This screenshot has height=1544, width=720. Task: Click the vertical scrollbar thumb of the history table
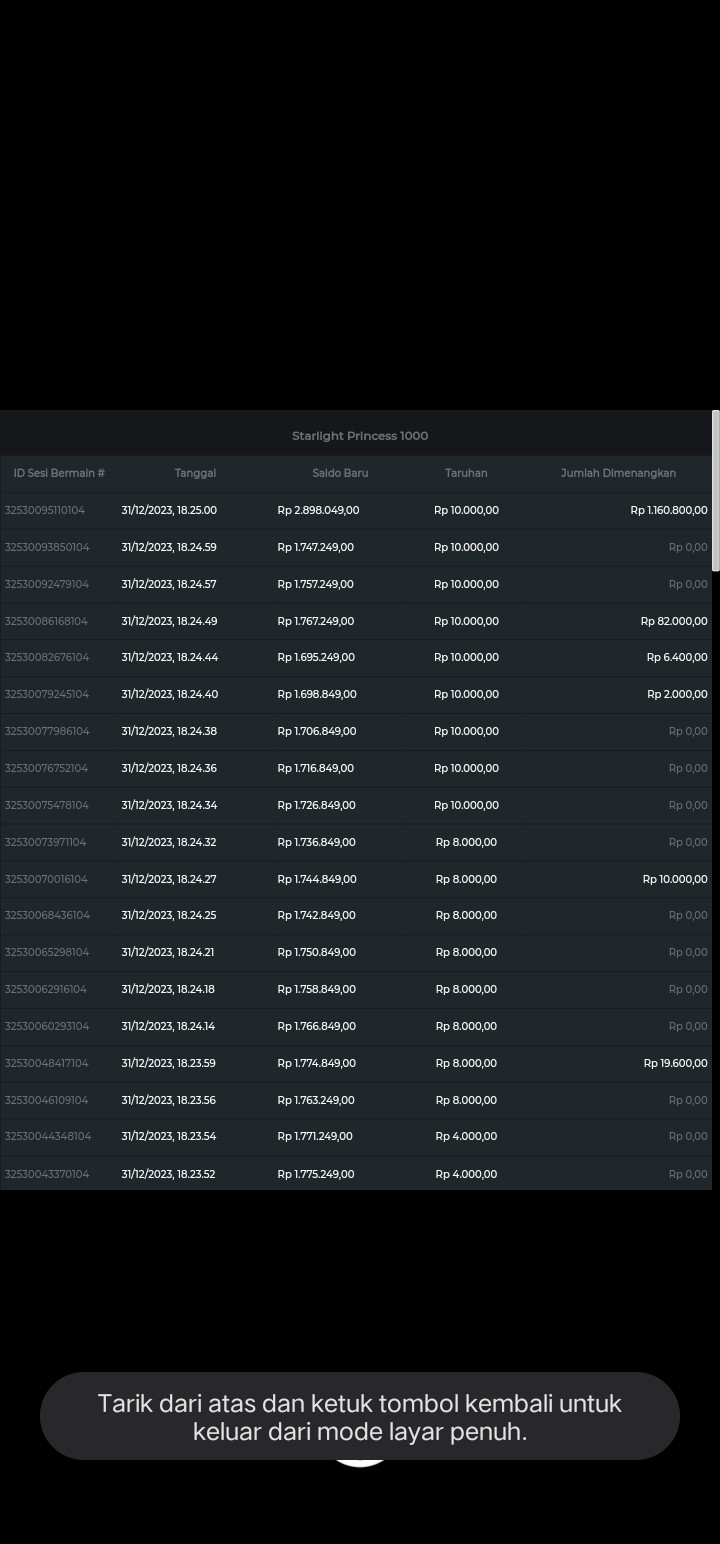point(715,490)
